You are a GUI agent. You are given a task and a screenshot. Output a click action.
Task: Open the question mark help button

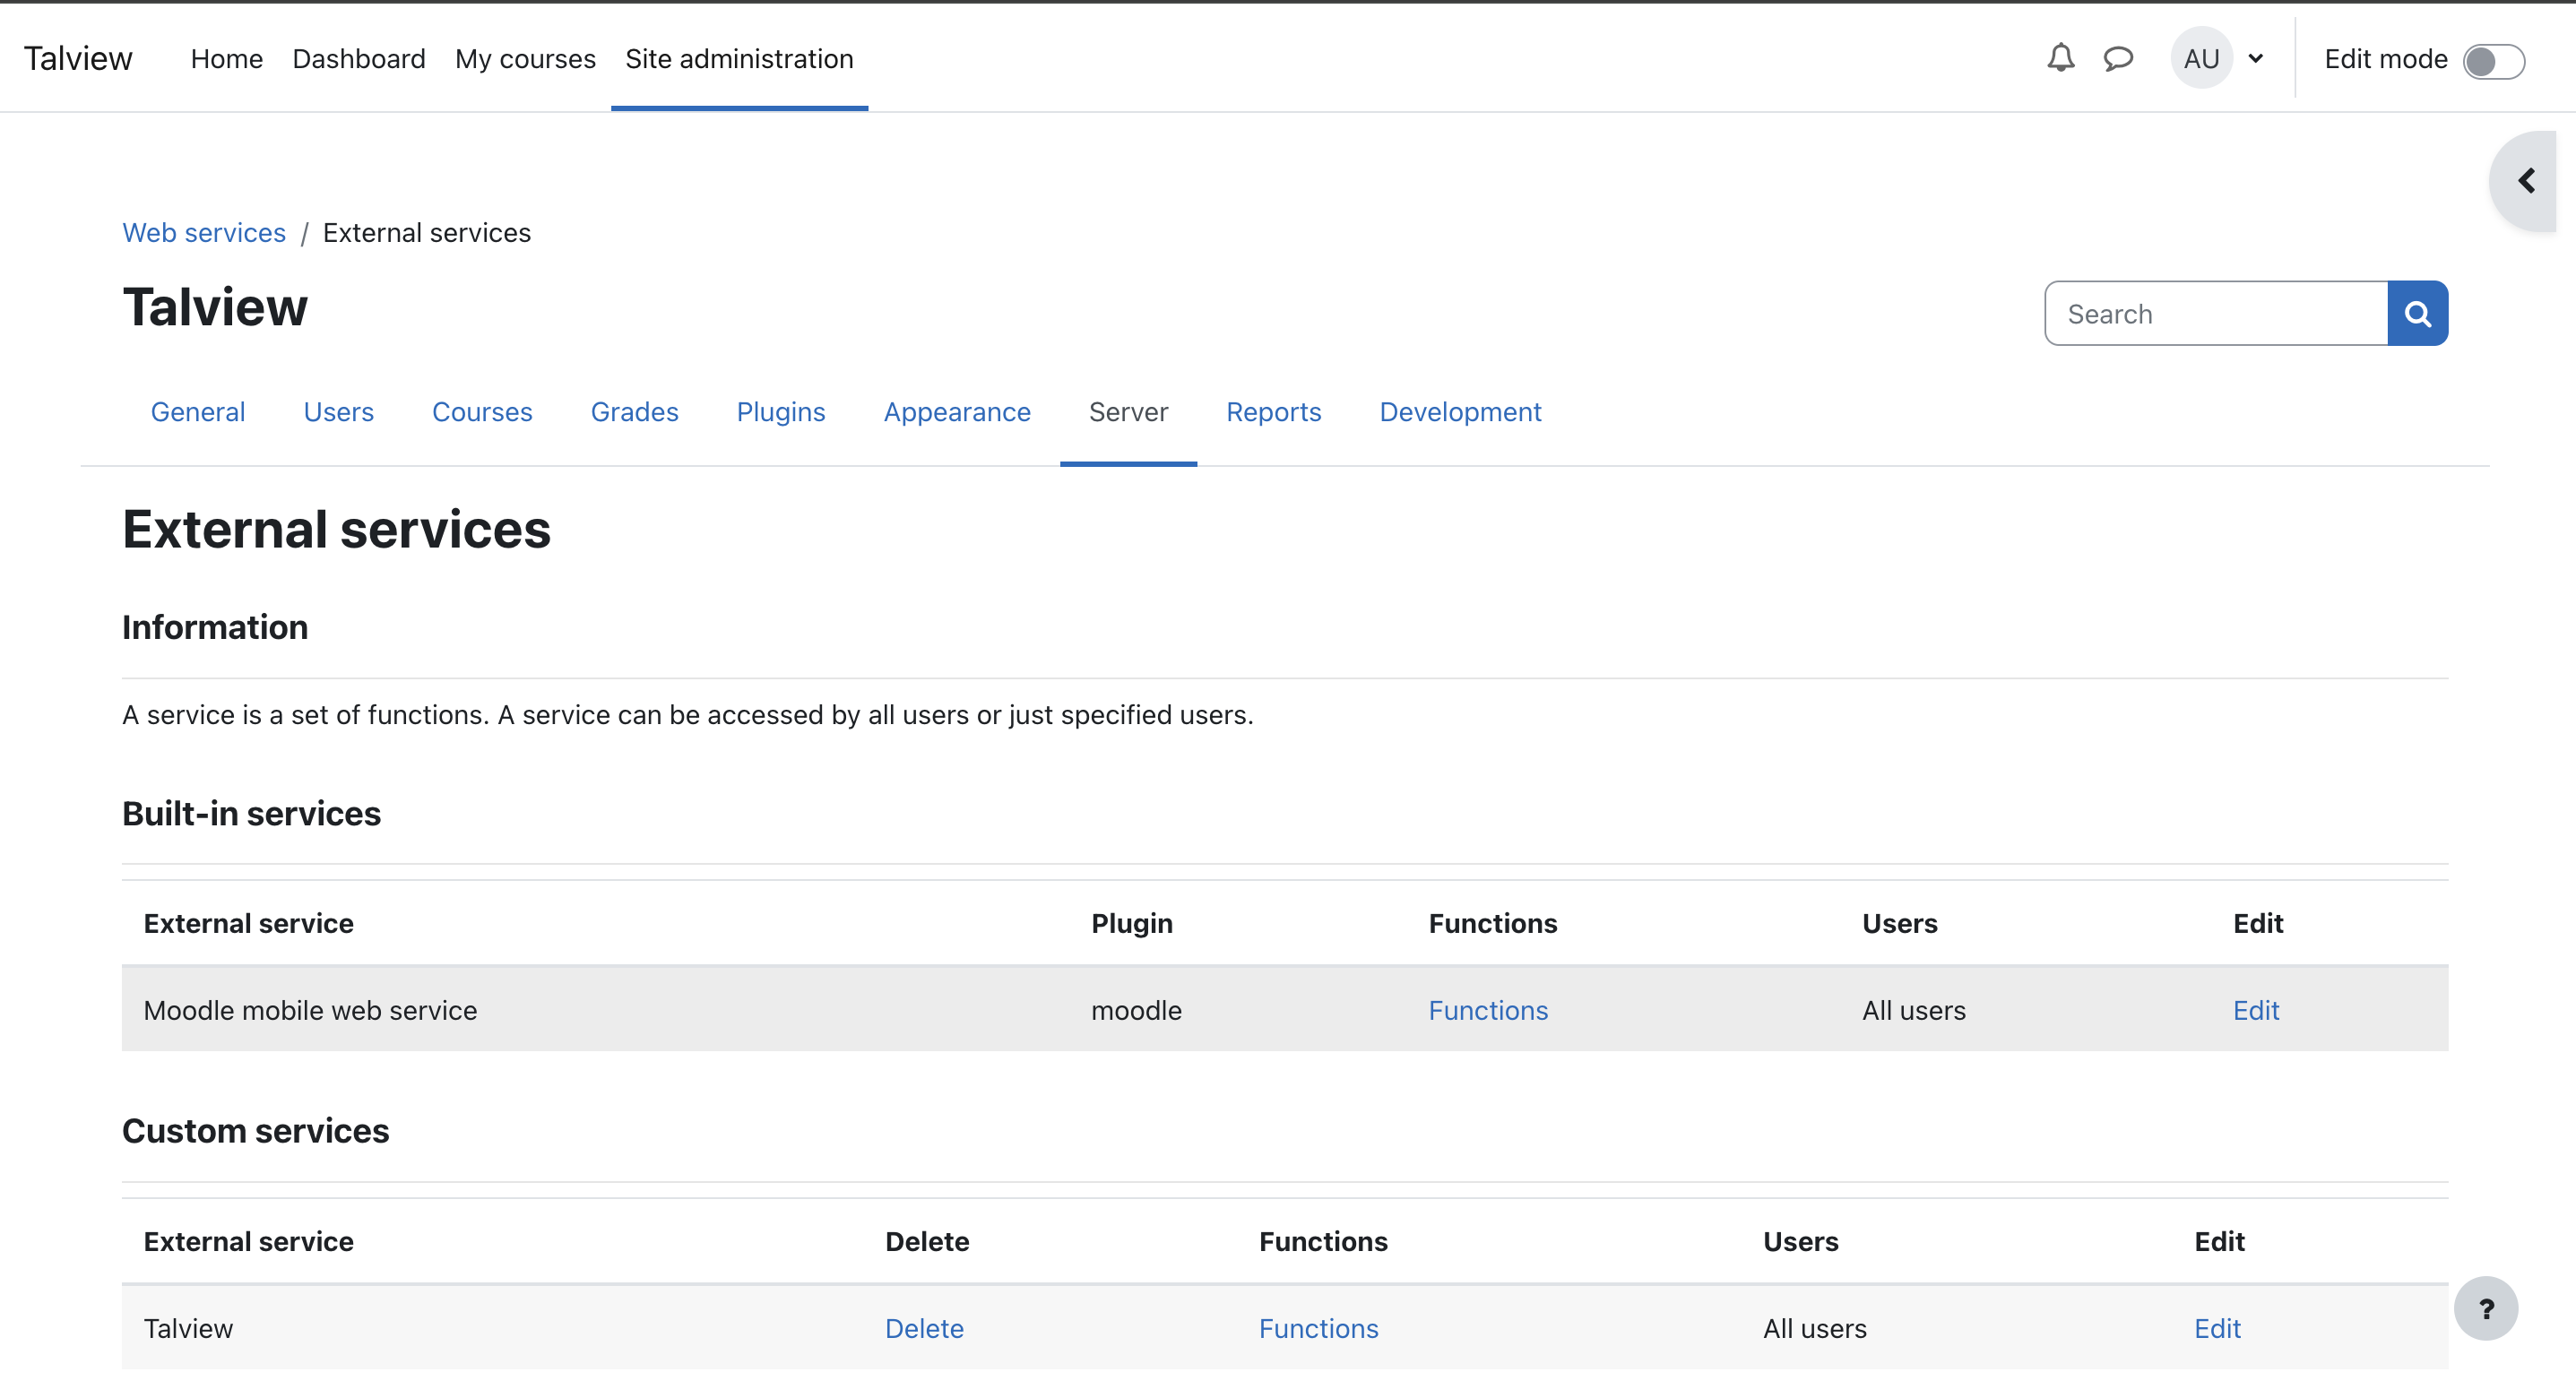coord(2485,1308)
